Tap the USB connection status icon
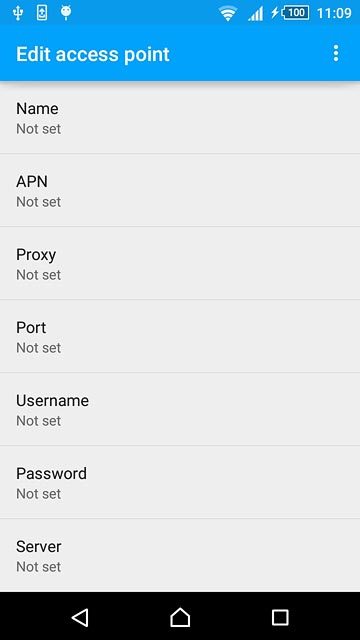This screenshot has width=360, height=640. (x=18, y=13)
